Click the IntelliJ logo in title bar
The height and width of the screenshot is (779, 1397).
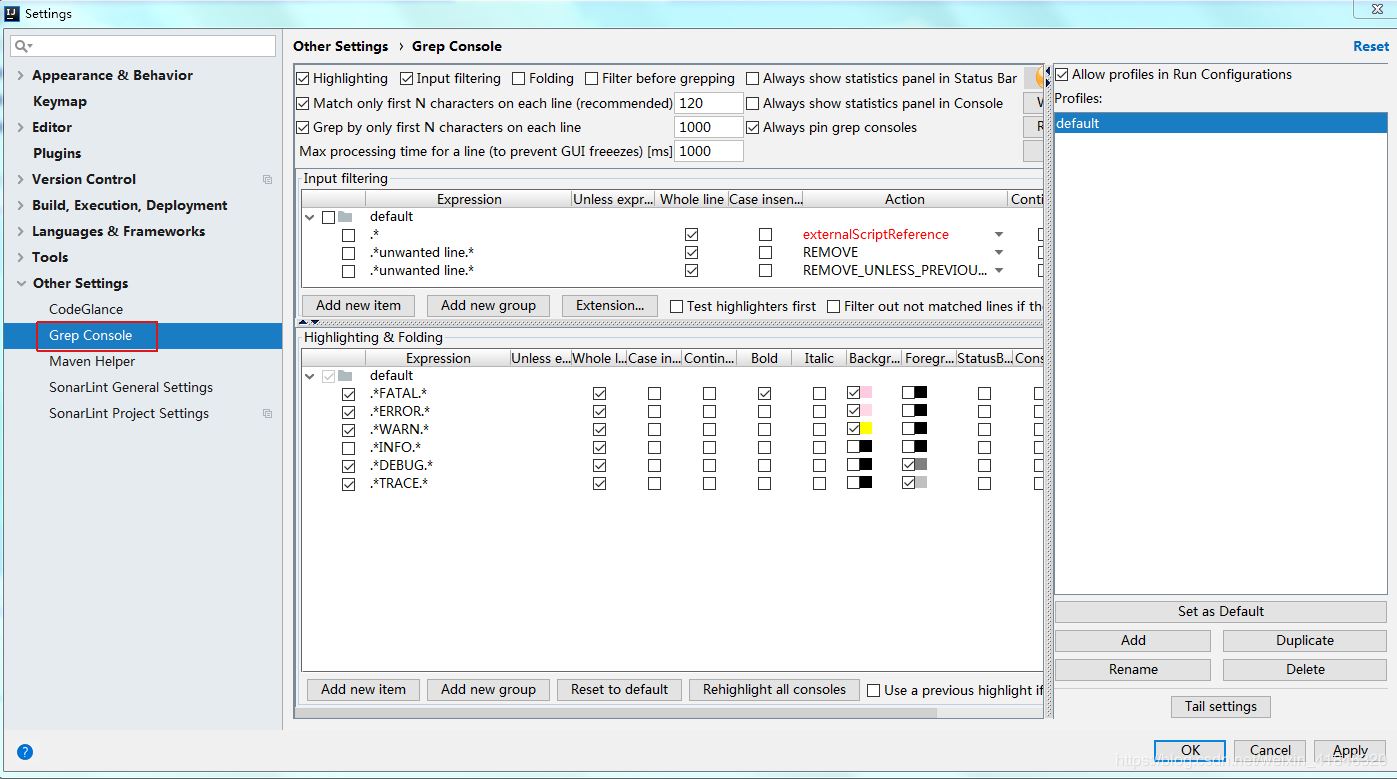pyautogui.click(x=13, y=13)
